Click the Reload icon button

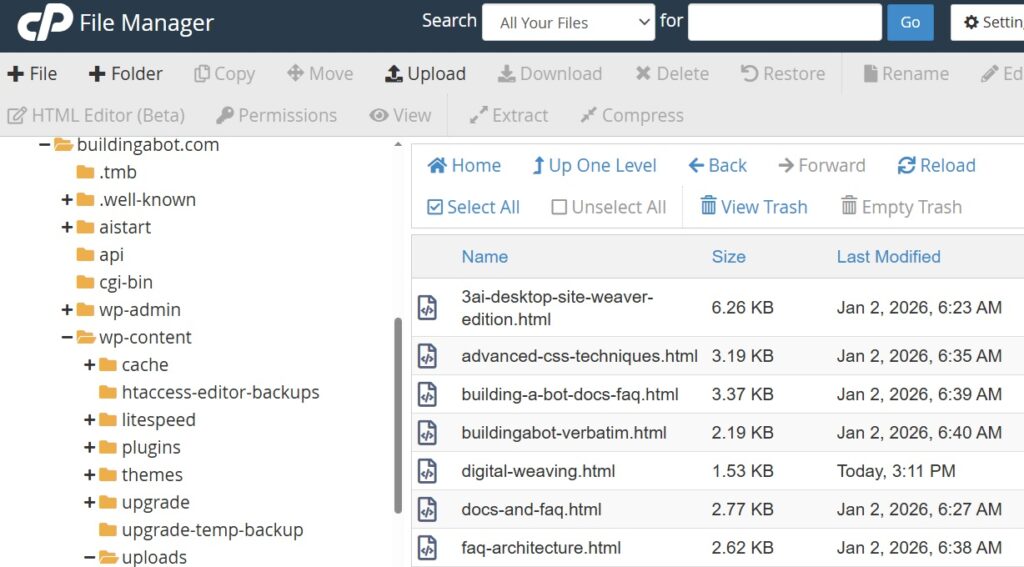click(x=907, y=166)
